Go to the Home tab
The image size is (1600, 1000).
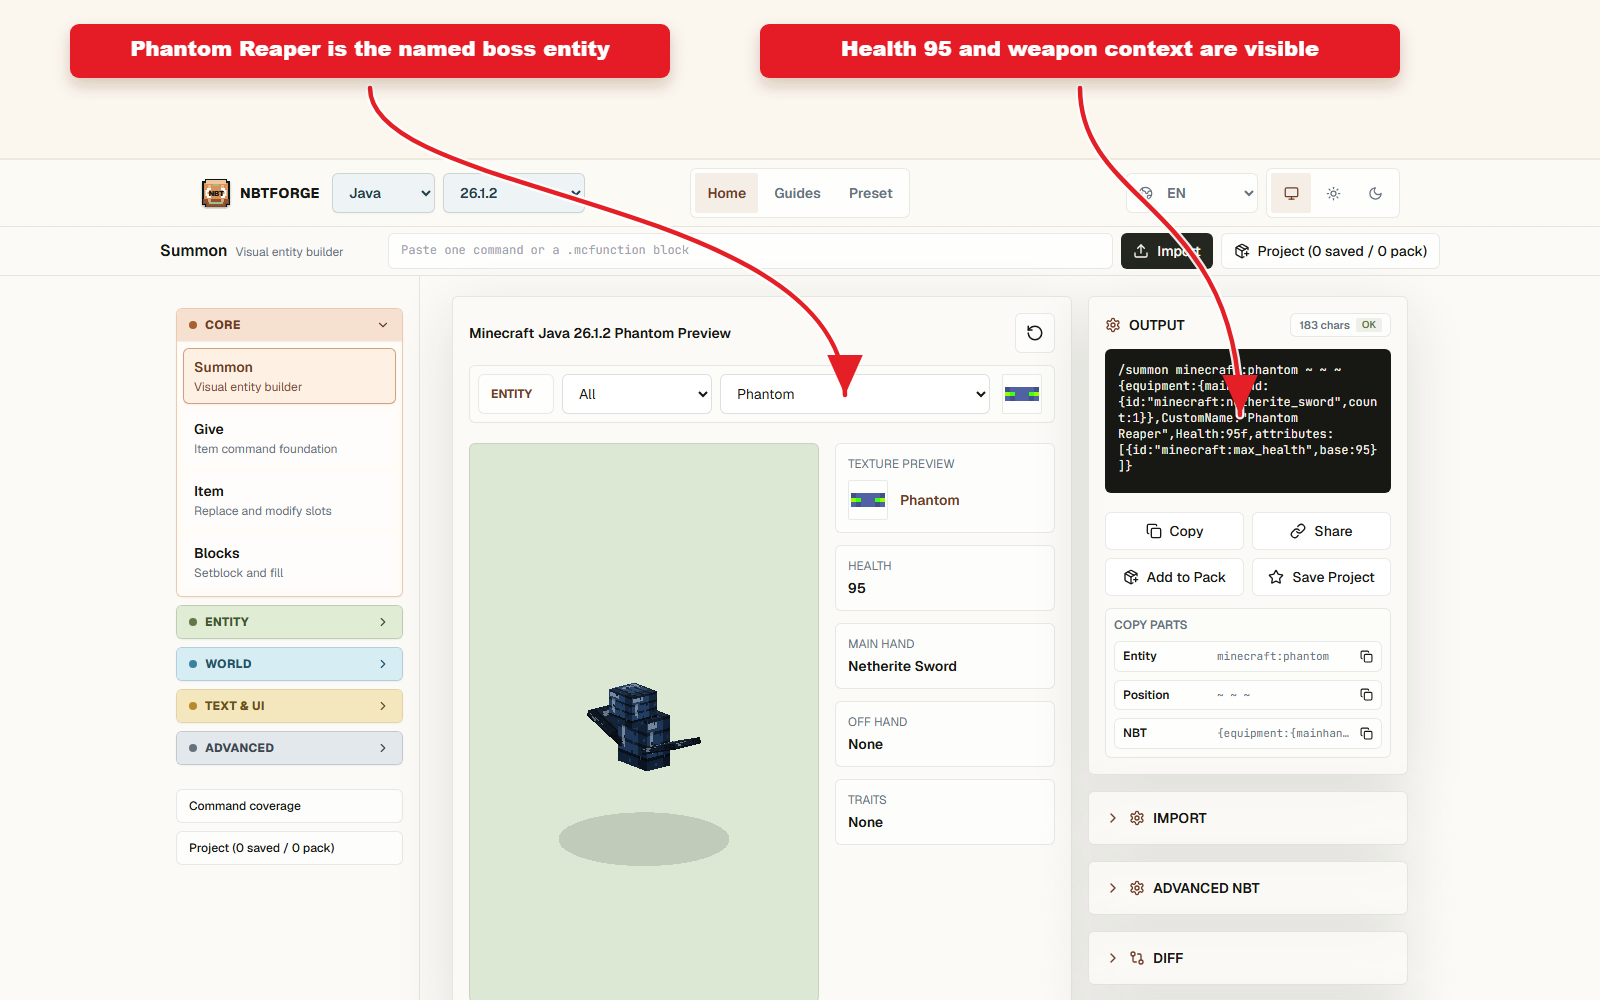pos(727,193)
